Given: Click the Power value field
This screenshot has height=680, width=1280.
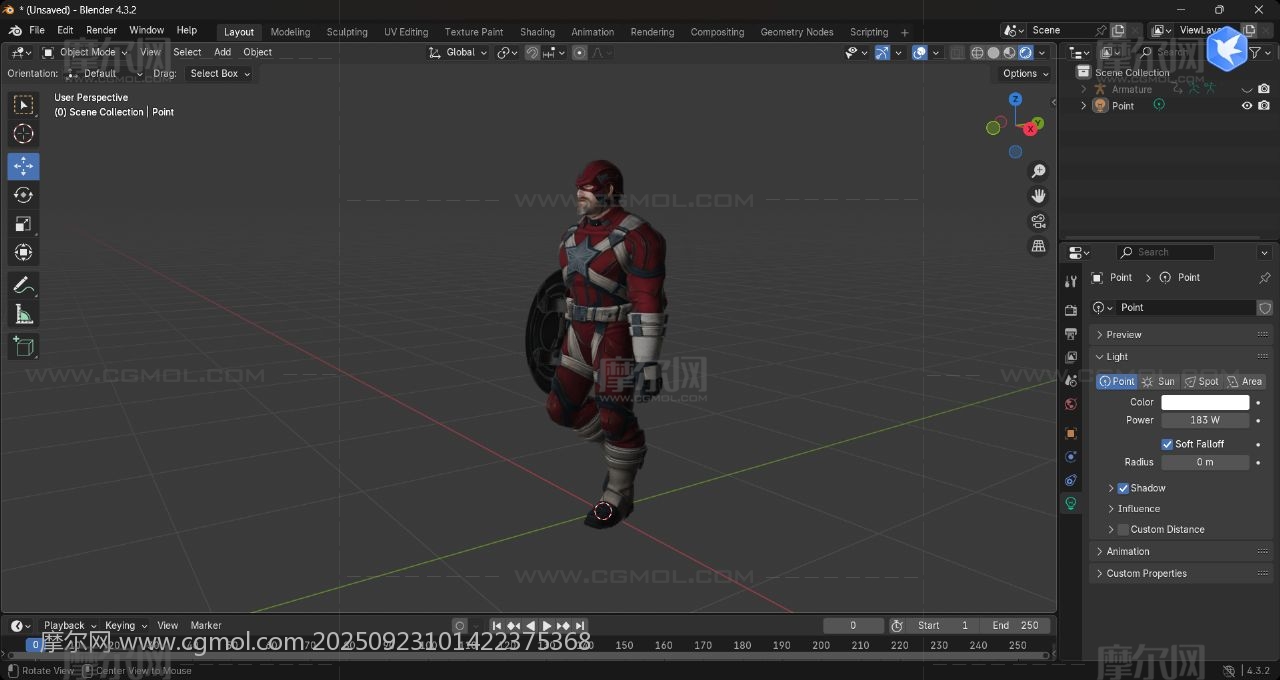Looking at the screenshot, I should 1205,420.
